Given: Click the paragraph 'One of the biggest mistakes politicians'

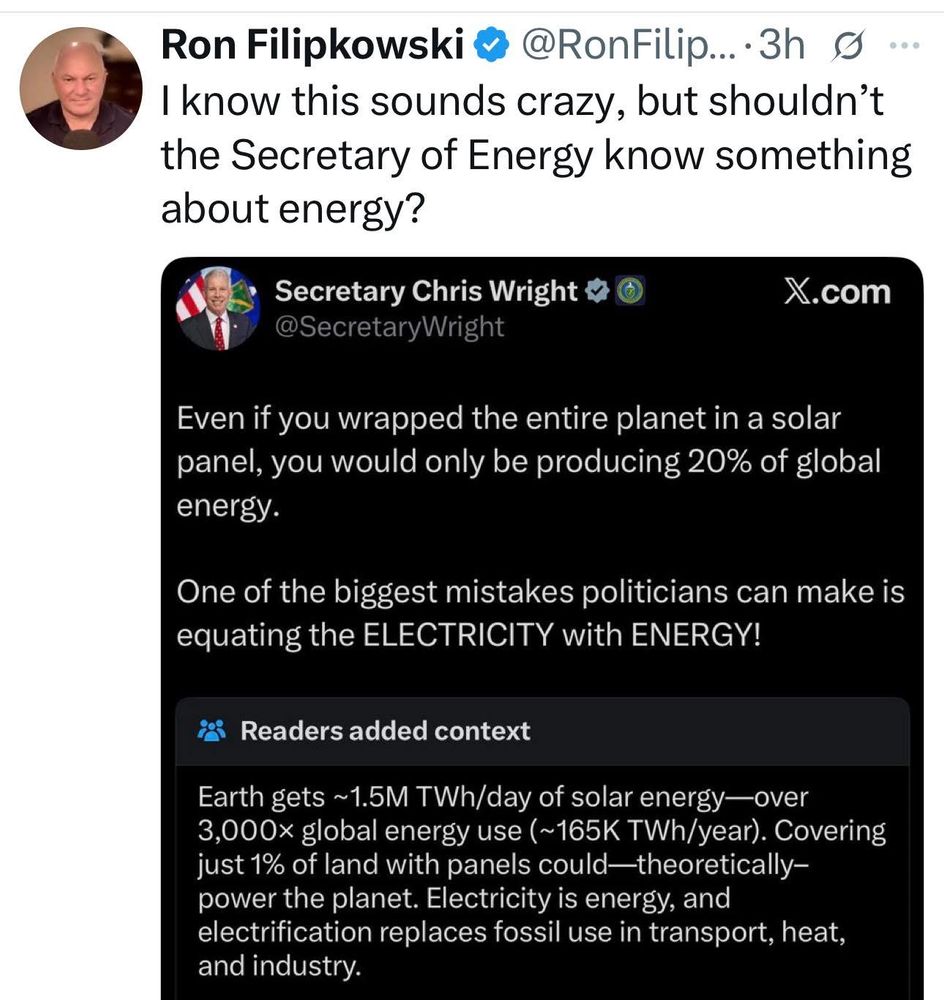Looking at the screenshot, I should 540,613.
